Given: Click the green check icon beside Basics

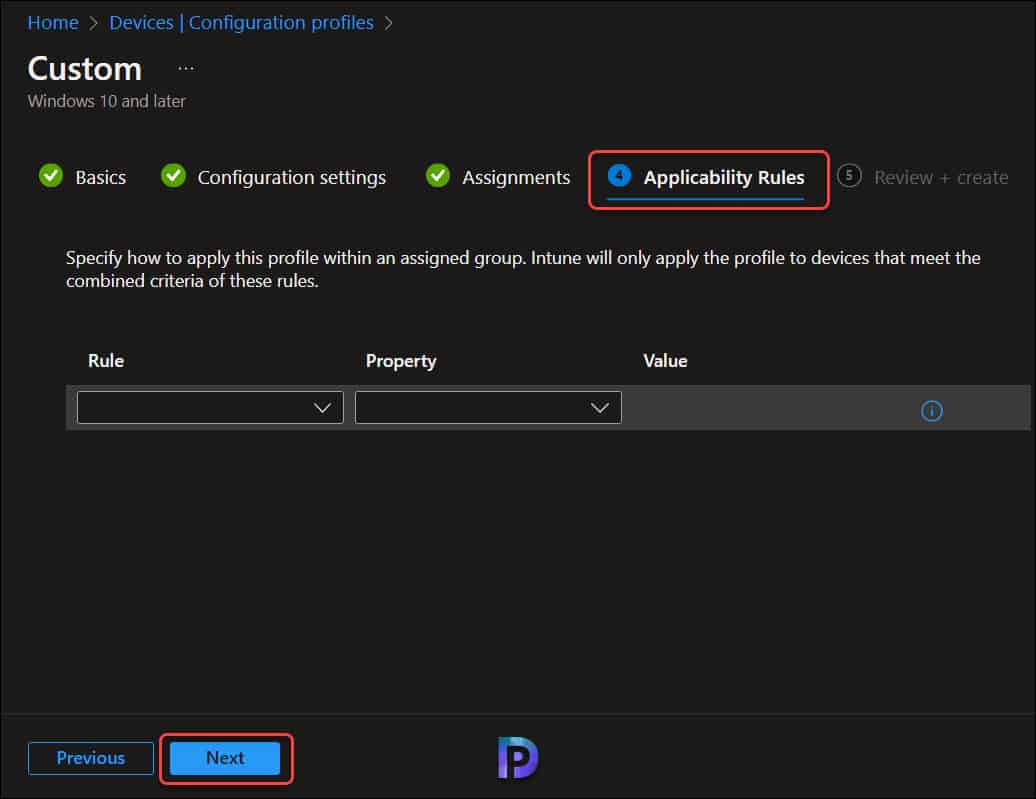Looking at the screenshot, I should (x=51, y=176).
